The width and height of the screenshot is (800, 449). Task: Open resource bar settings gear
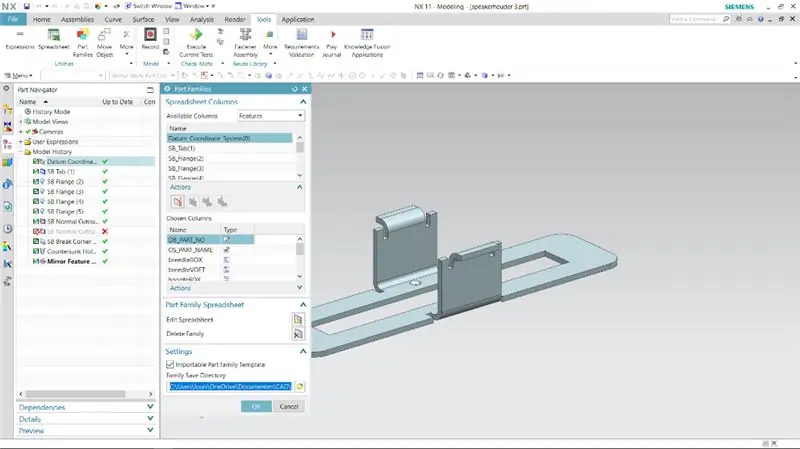(x=6, y=89)
